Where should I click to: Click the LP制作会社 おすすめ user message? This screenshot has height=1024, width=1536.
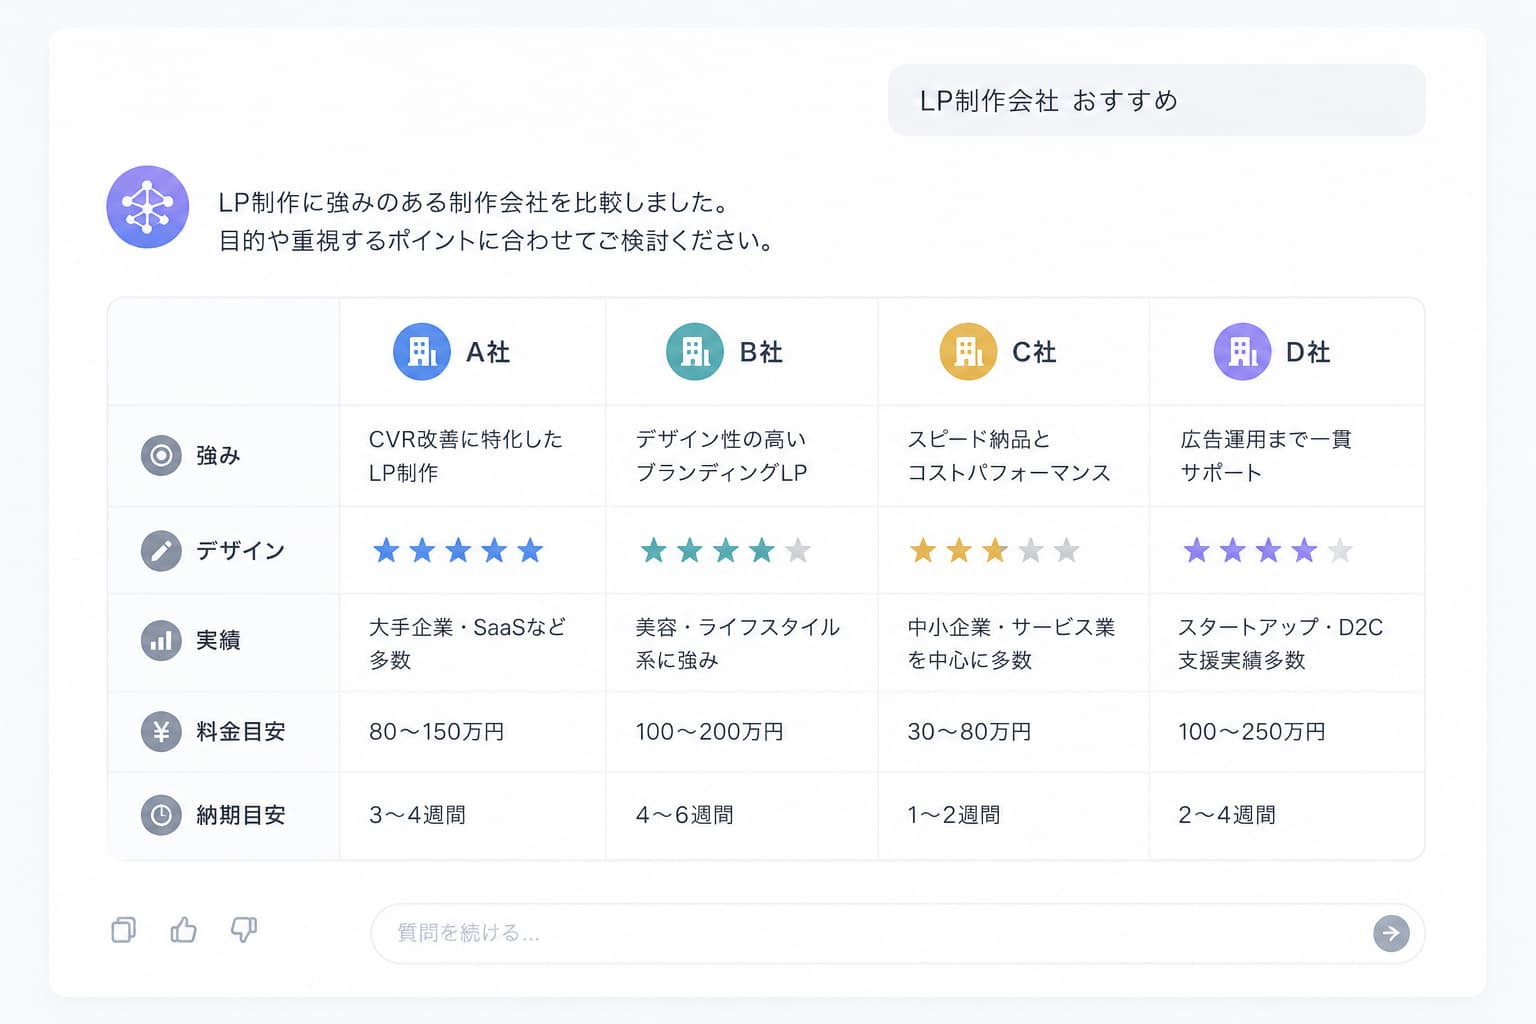[x=1157, y=100]
